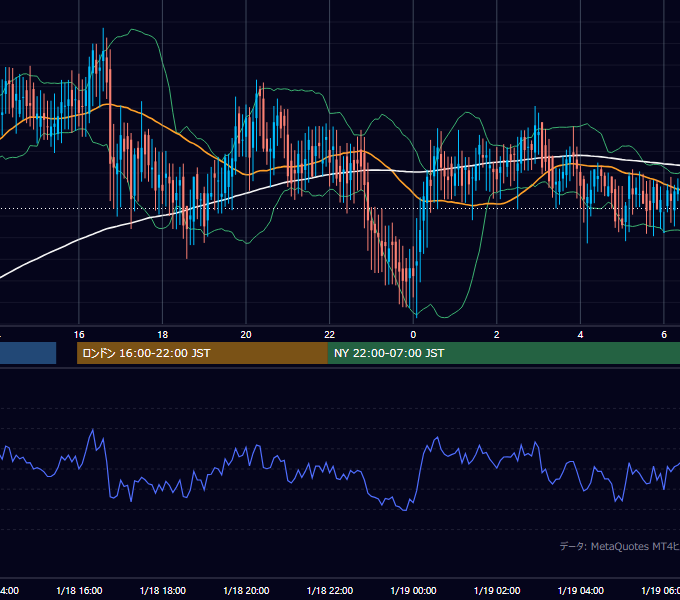Select the 2 hour label on upper axis
Image resolution: width=680 pixels, height=600 pixels.
pyautogui.click(x=497, y=335)
